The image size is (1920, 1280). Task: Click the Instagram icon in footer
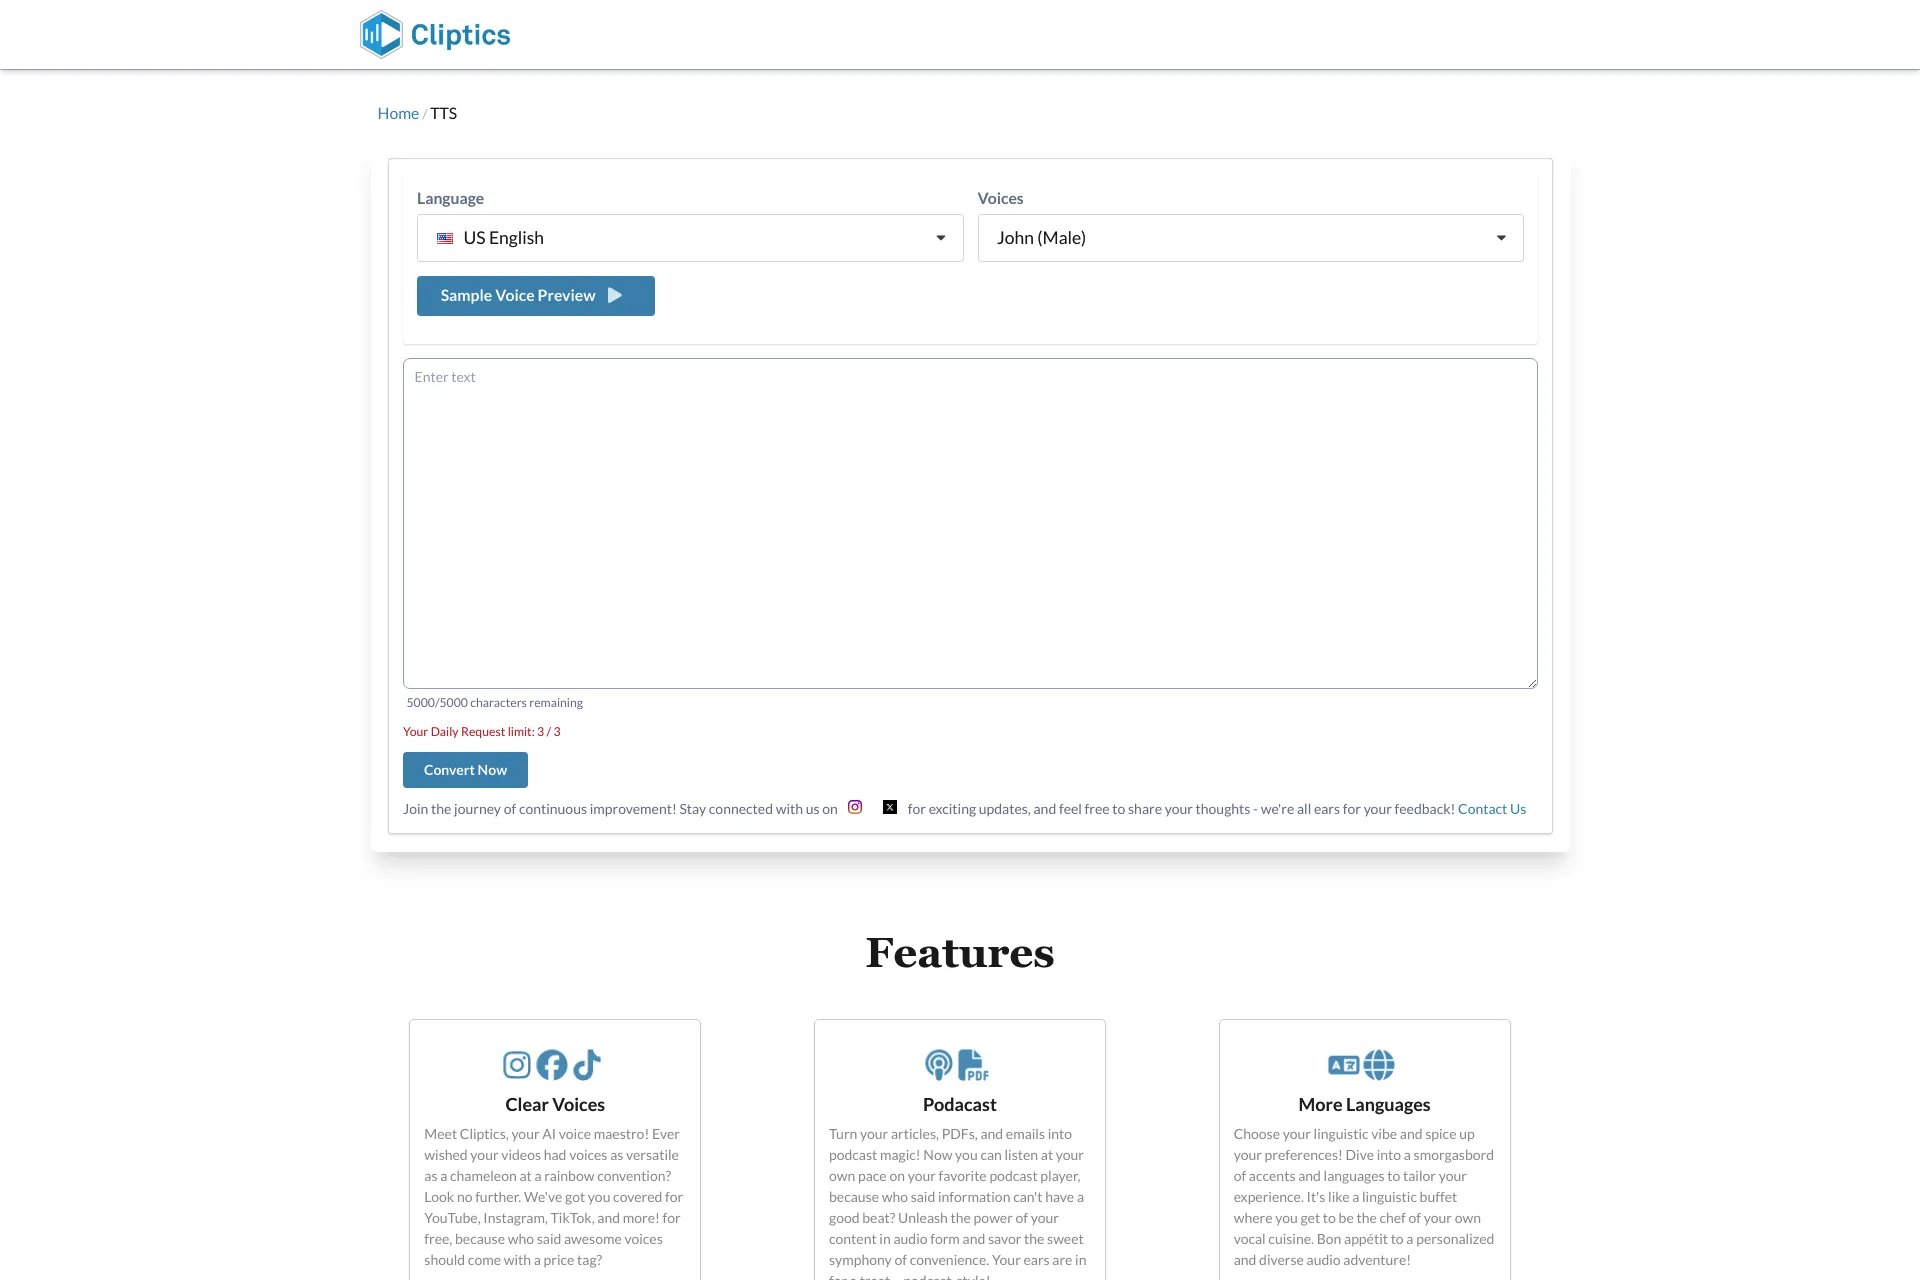point(854,807)
